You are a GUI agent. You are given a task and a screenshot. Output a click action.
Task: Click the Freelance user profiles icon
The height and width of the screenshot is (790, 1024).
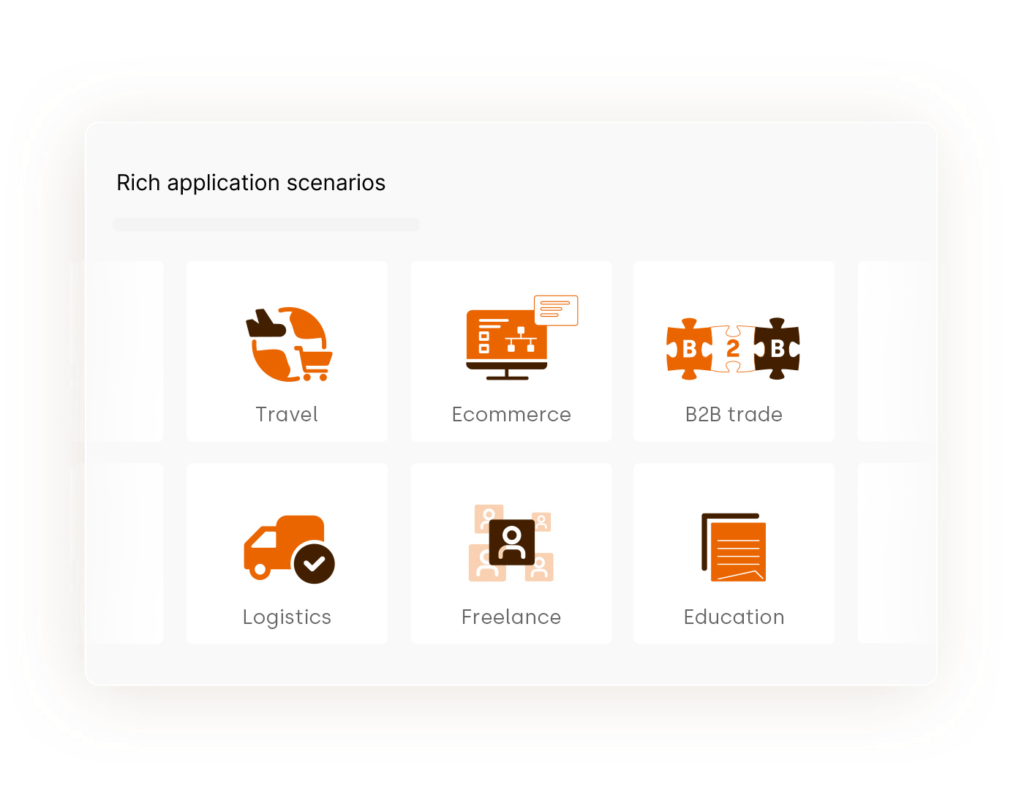511,543
